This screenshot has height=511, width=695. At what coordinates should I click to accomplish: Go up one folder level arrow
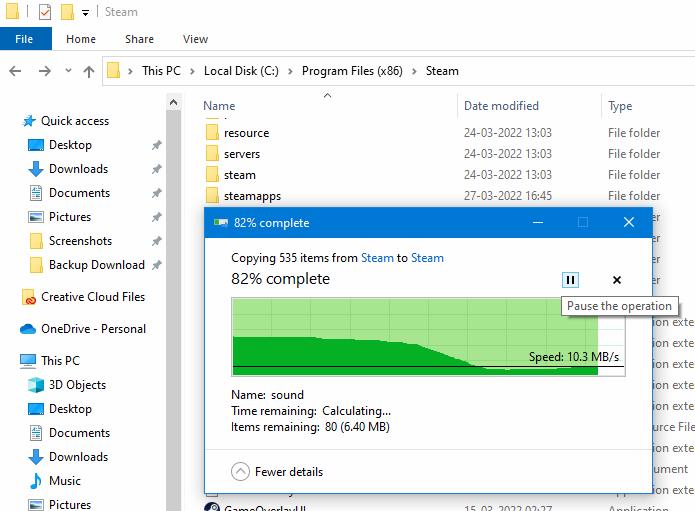pos(89,71)
